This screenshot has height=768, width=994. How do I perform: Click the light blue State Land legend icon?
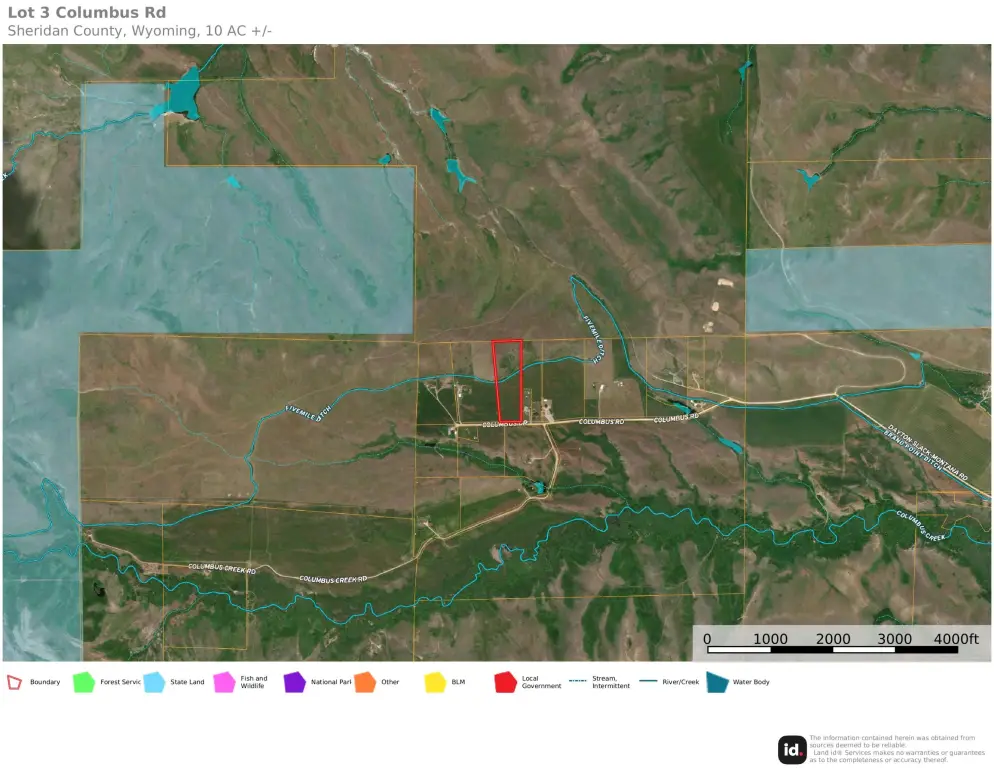[x=154, y=682]
